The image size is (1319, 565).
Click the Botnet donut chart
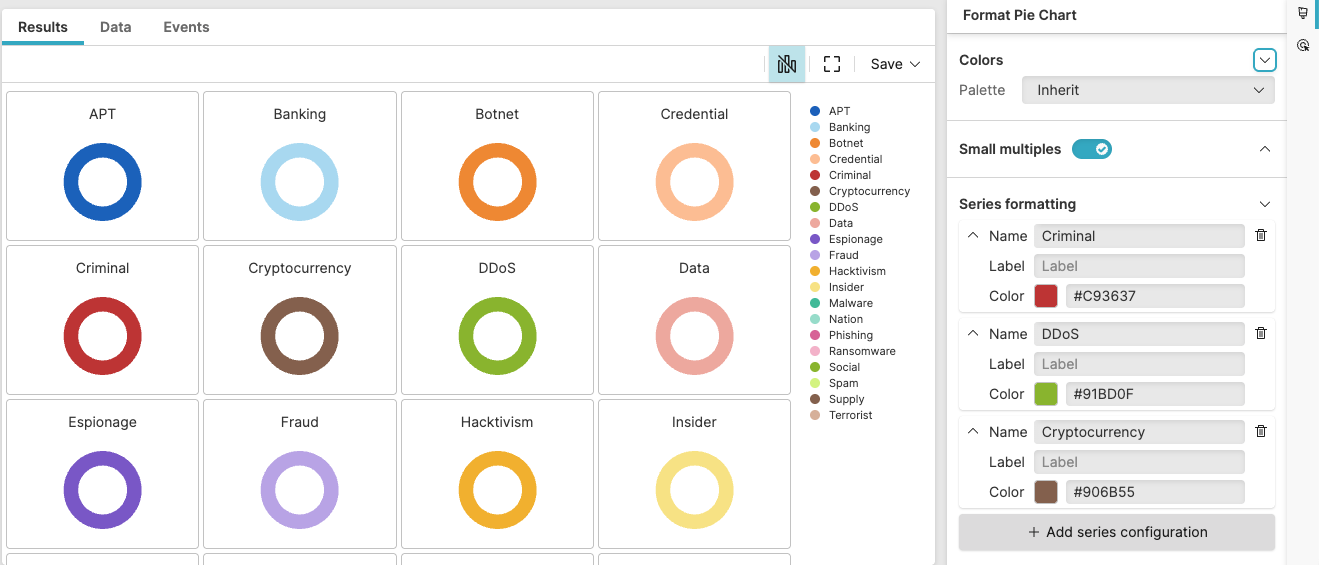tap(497, 182)
